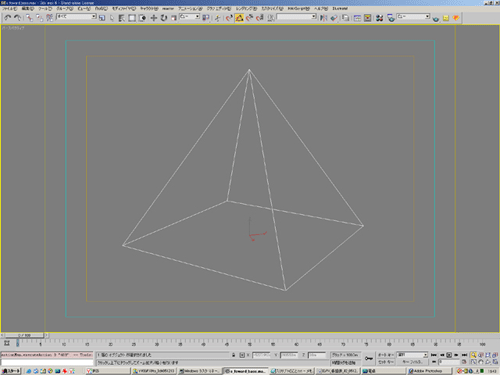
Task: Open the Curve Editor icon
Action: coord(357,18)
